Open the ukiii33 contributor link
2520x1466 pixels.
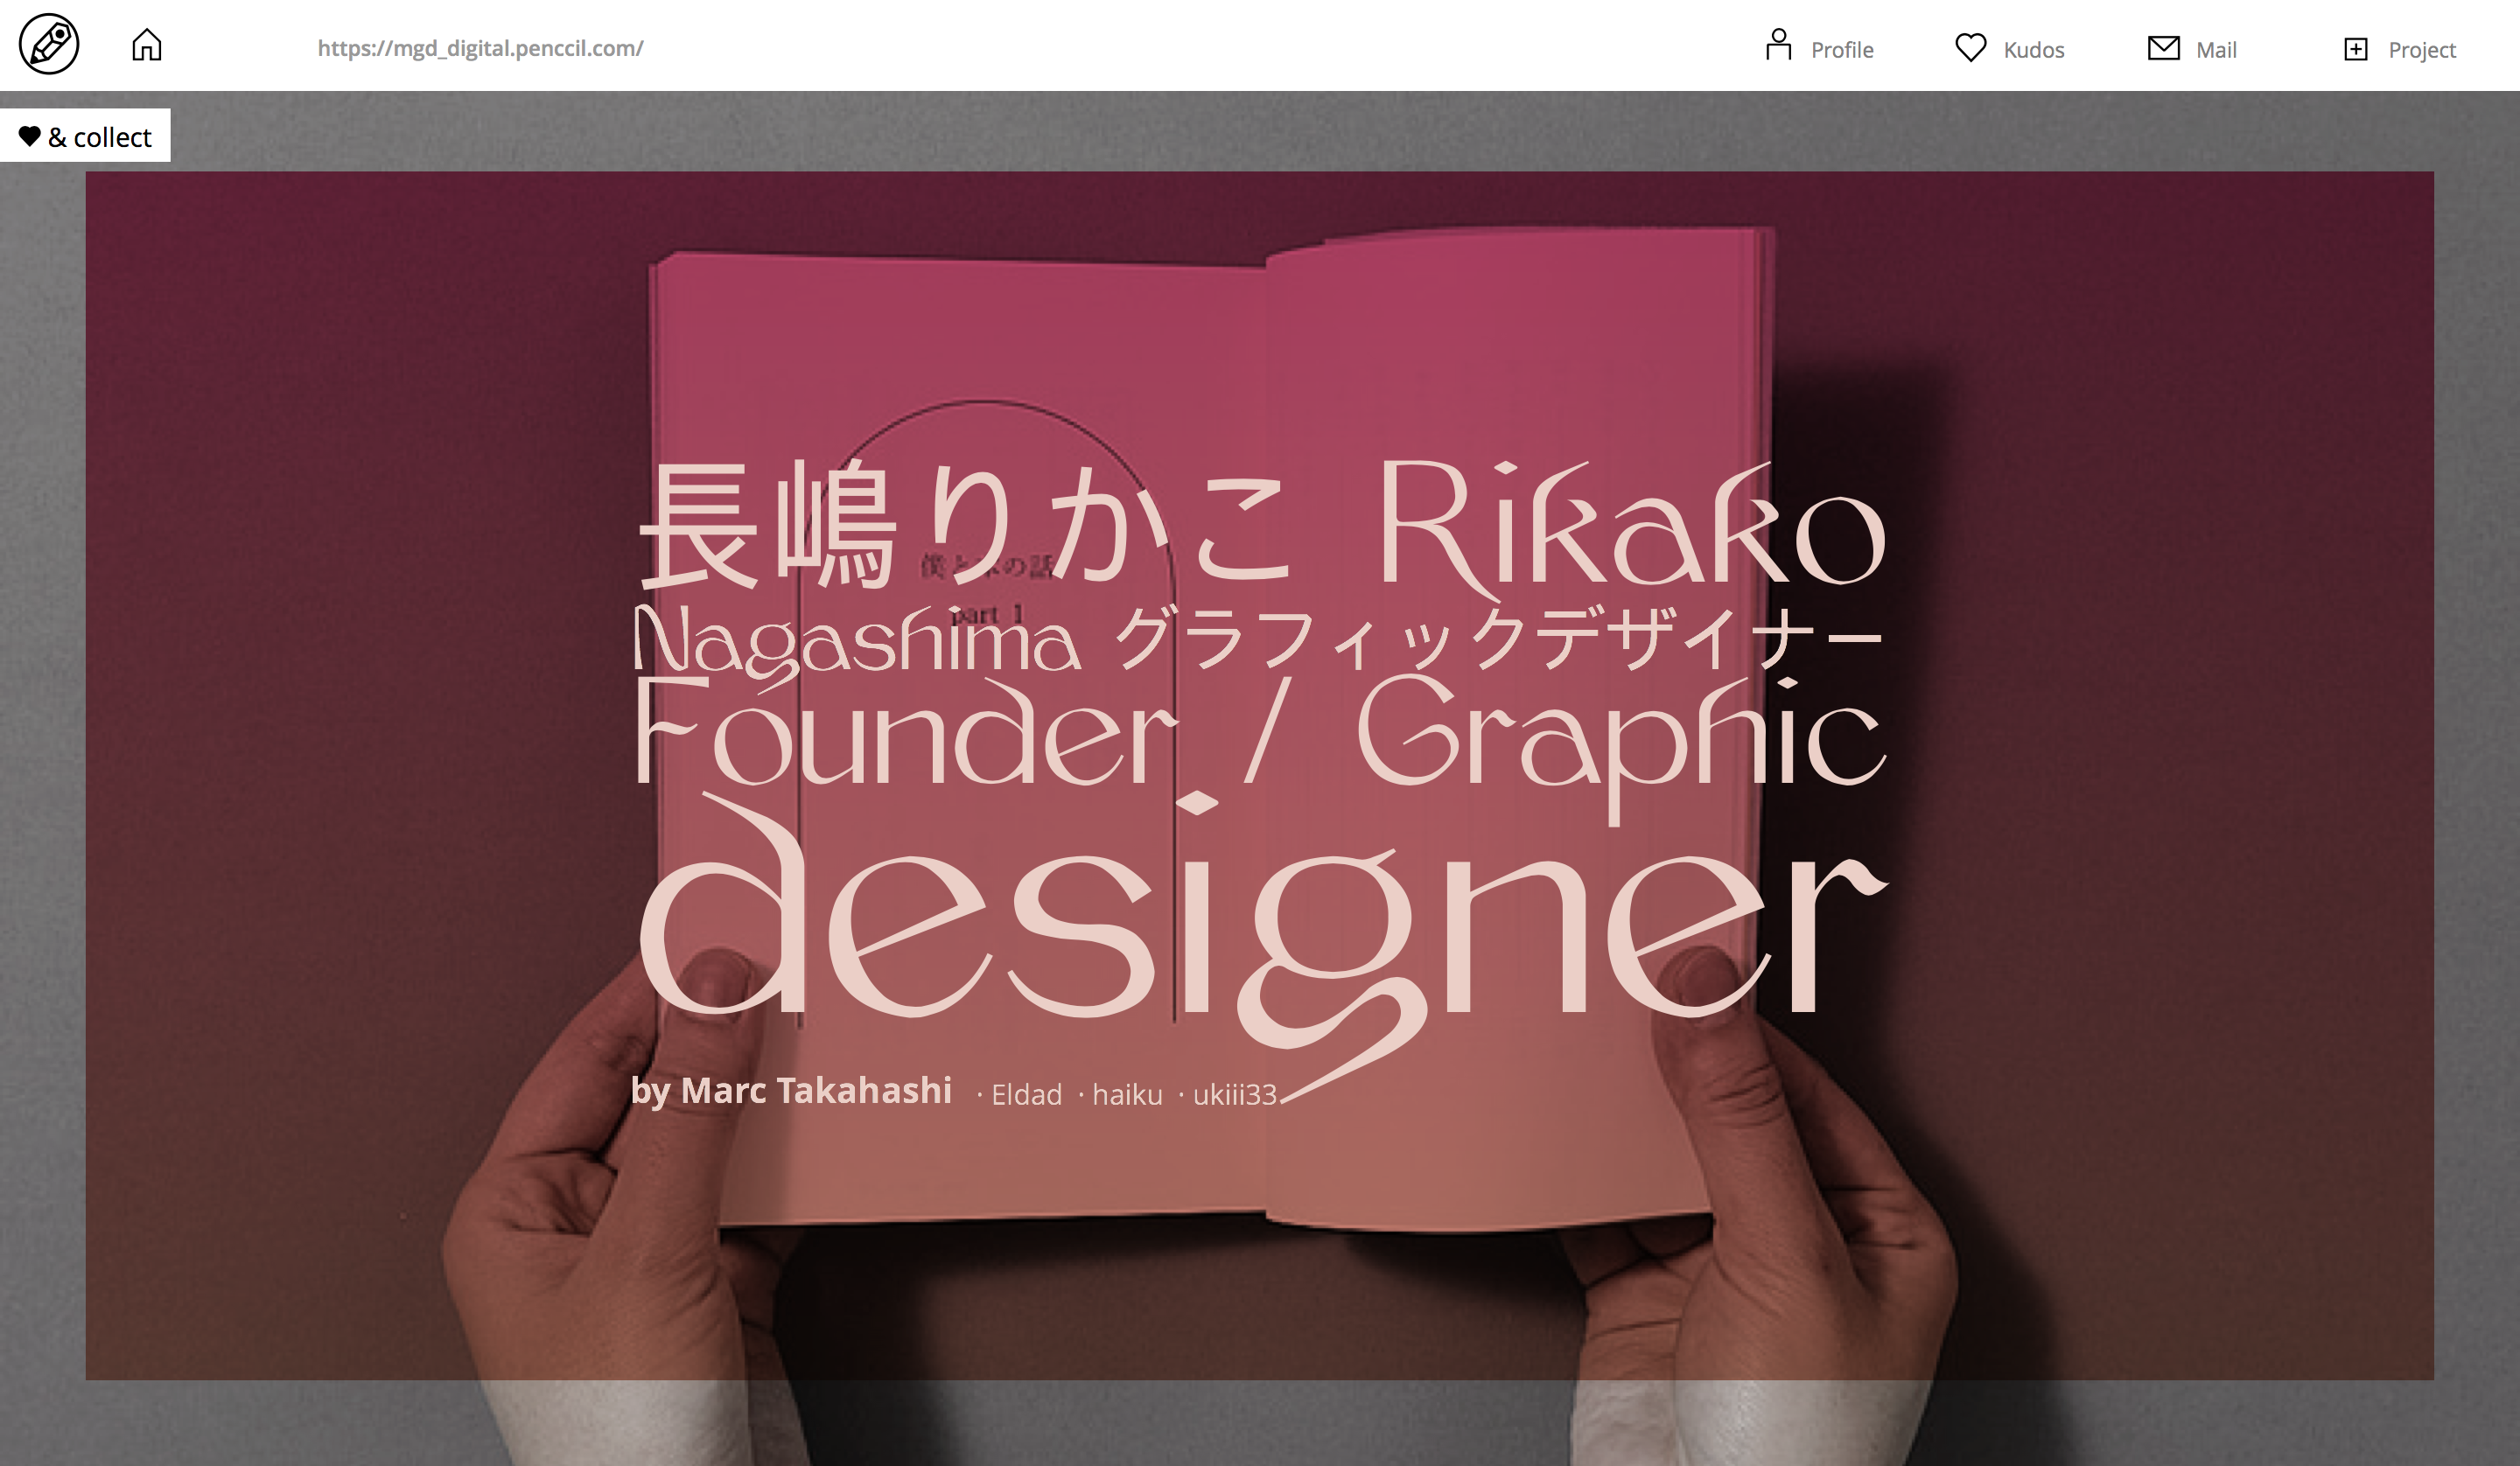[x=1235, y=1095]
